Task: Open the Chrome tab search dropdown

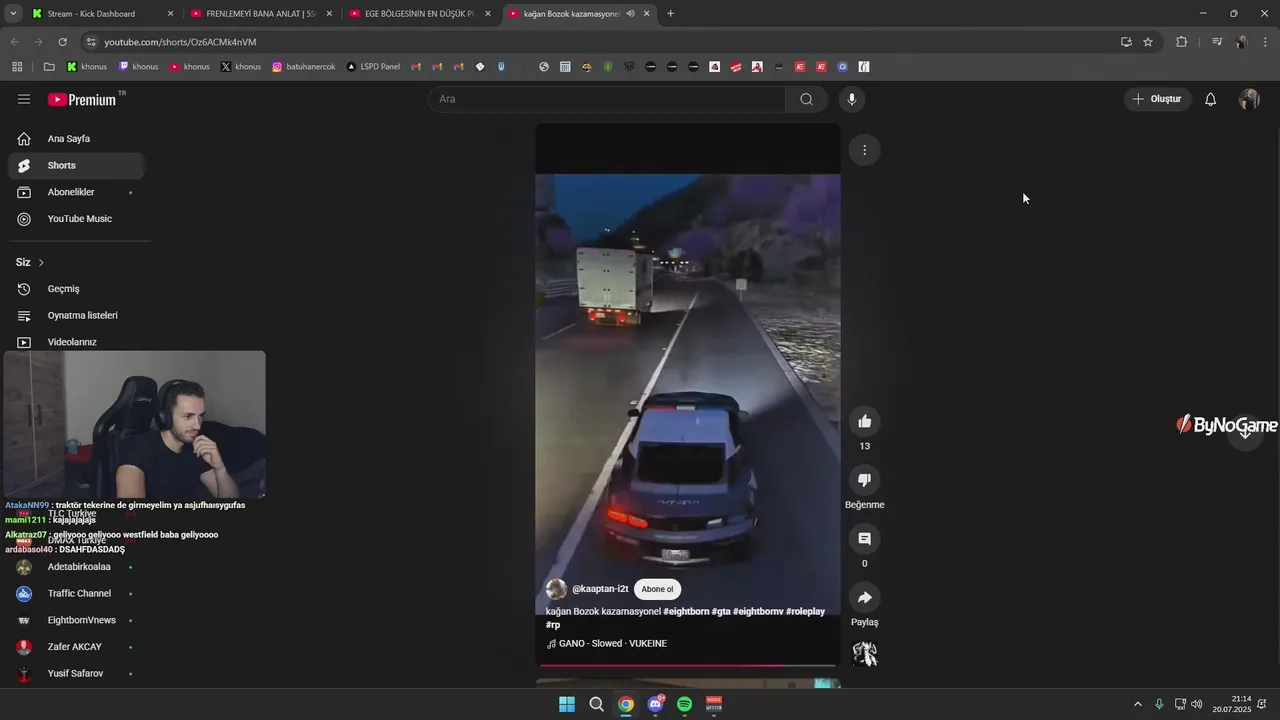Action: (13, 14)
